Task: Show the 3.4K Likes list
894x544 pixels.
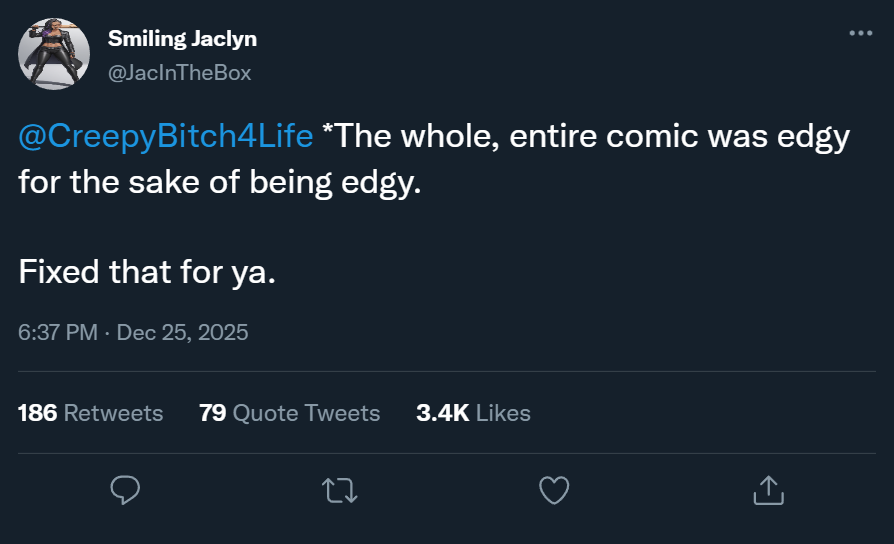Action: (473, 413)
